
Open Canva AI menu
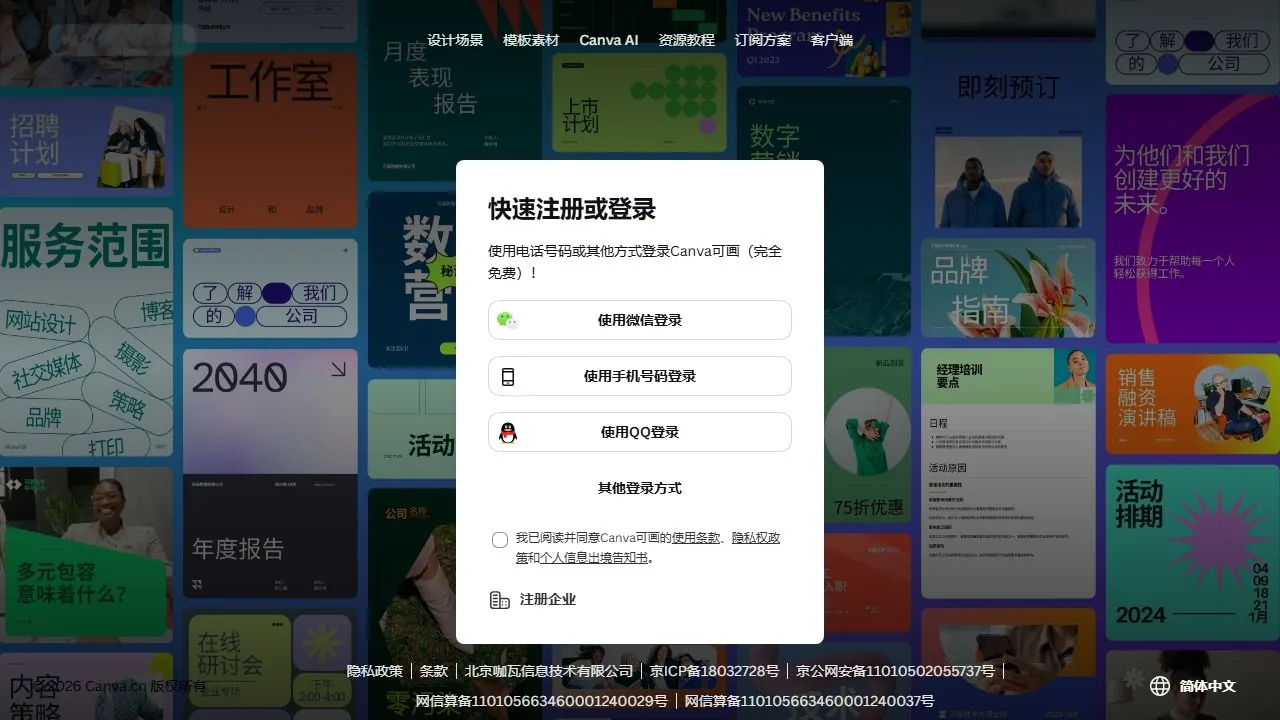point(608,40)
